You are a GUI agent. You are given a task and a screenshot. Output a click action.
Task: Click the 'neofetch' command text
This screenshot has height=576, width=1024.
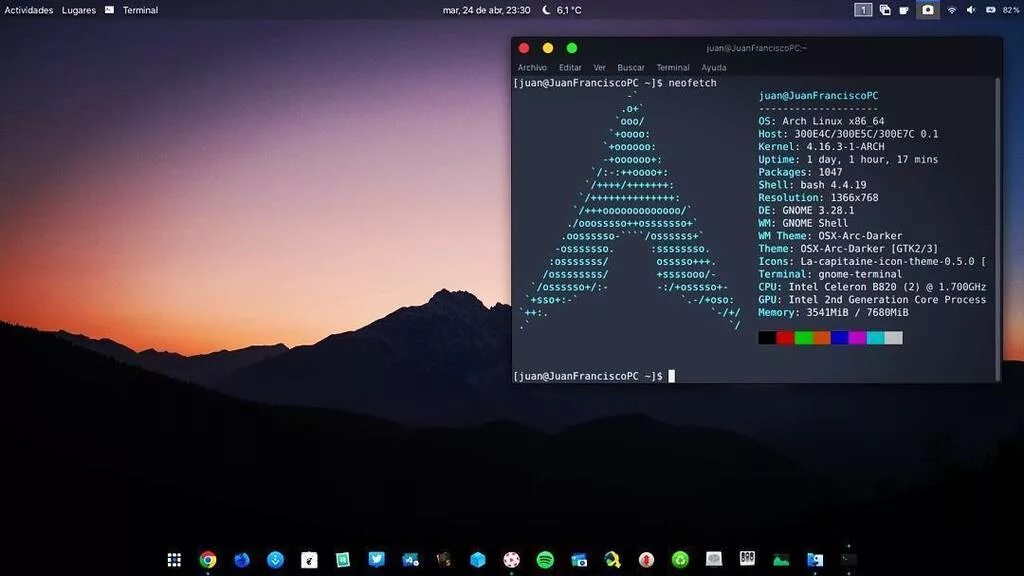click(x=692, y=83)
